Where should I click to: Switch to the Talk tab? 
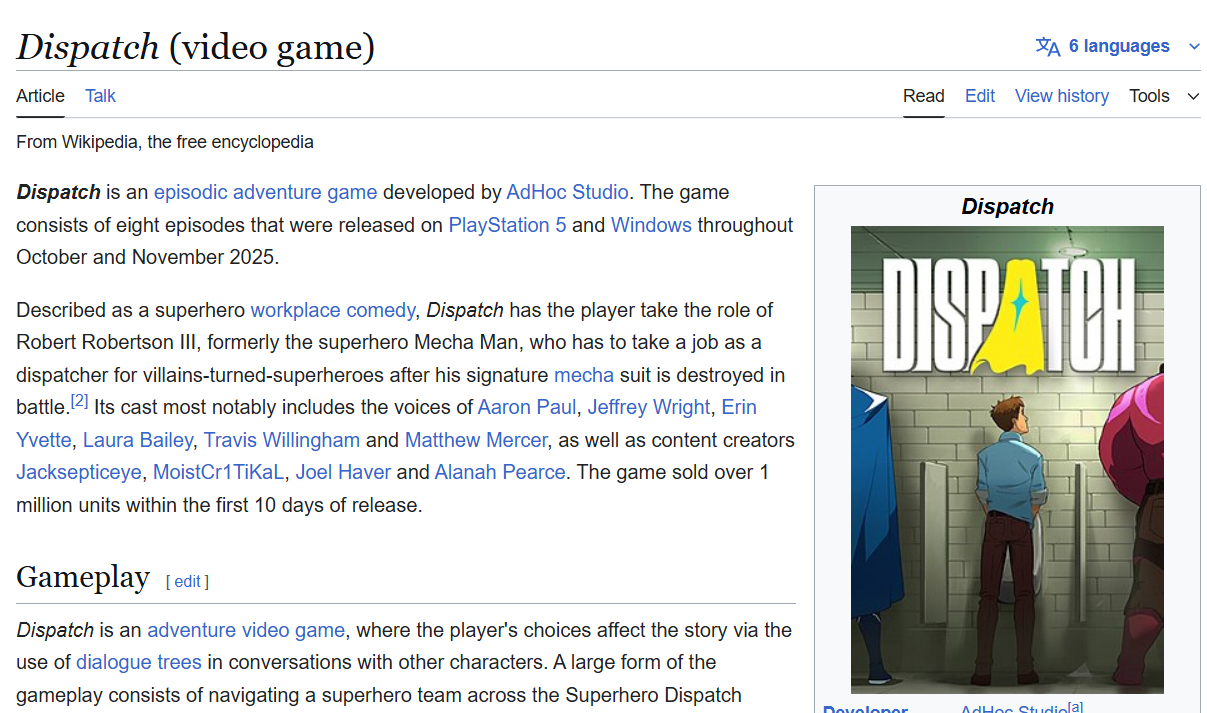[x=100, y=96]
